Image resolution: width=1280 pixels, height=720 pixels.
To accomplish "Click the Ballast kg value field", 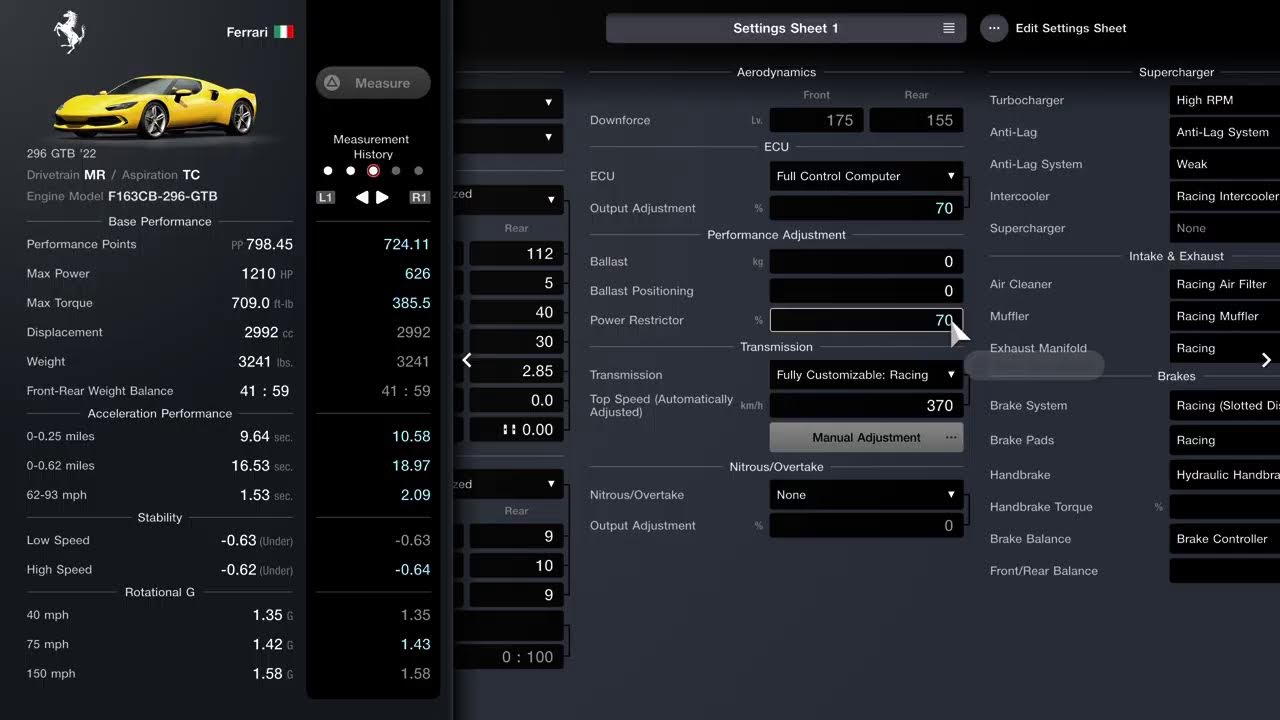I will 866,261.
